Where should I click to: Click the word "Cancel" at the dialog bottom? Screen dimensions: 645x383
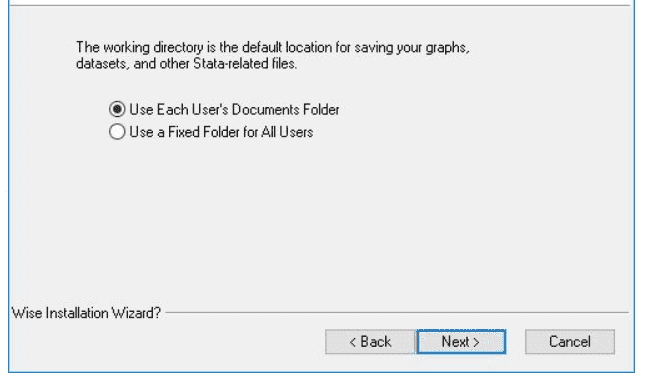pos(570,341)
